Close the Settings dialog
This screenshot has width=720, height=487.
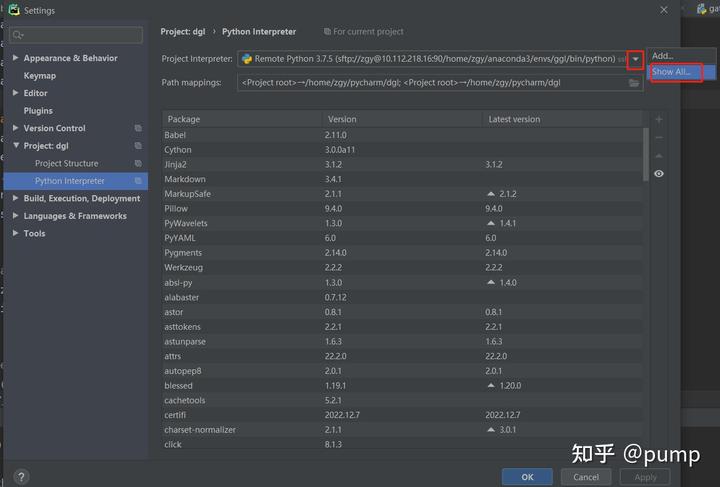point(664,10)
